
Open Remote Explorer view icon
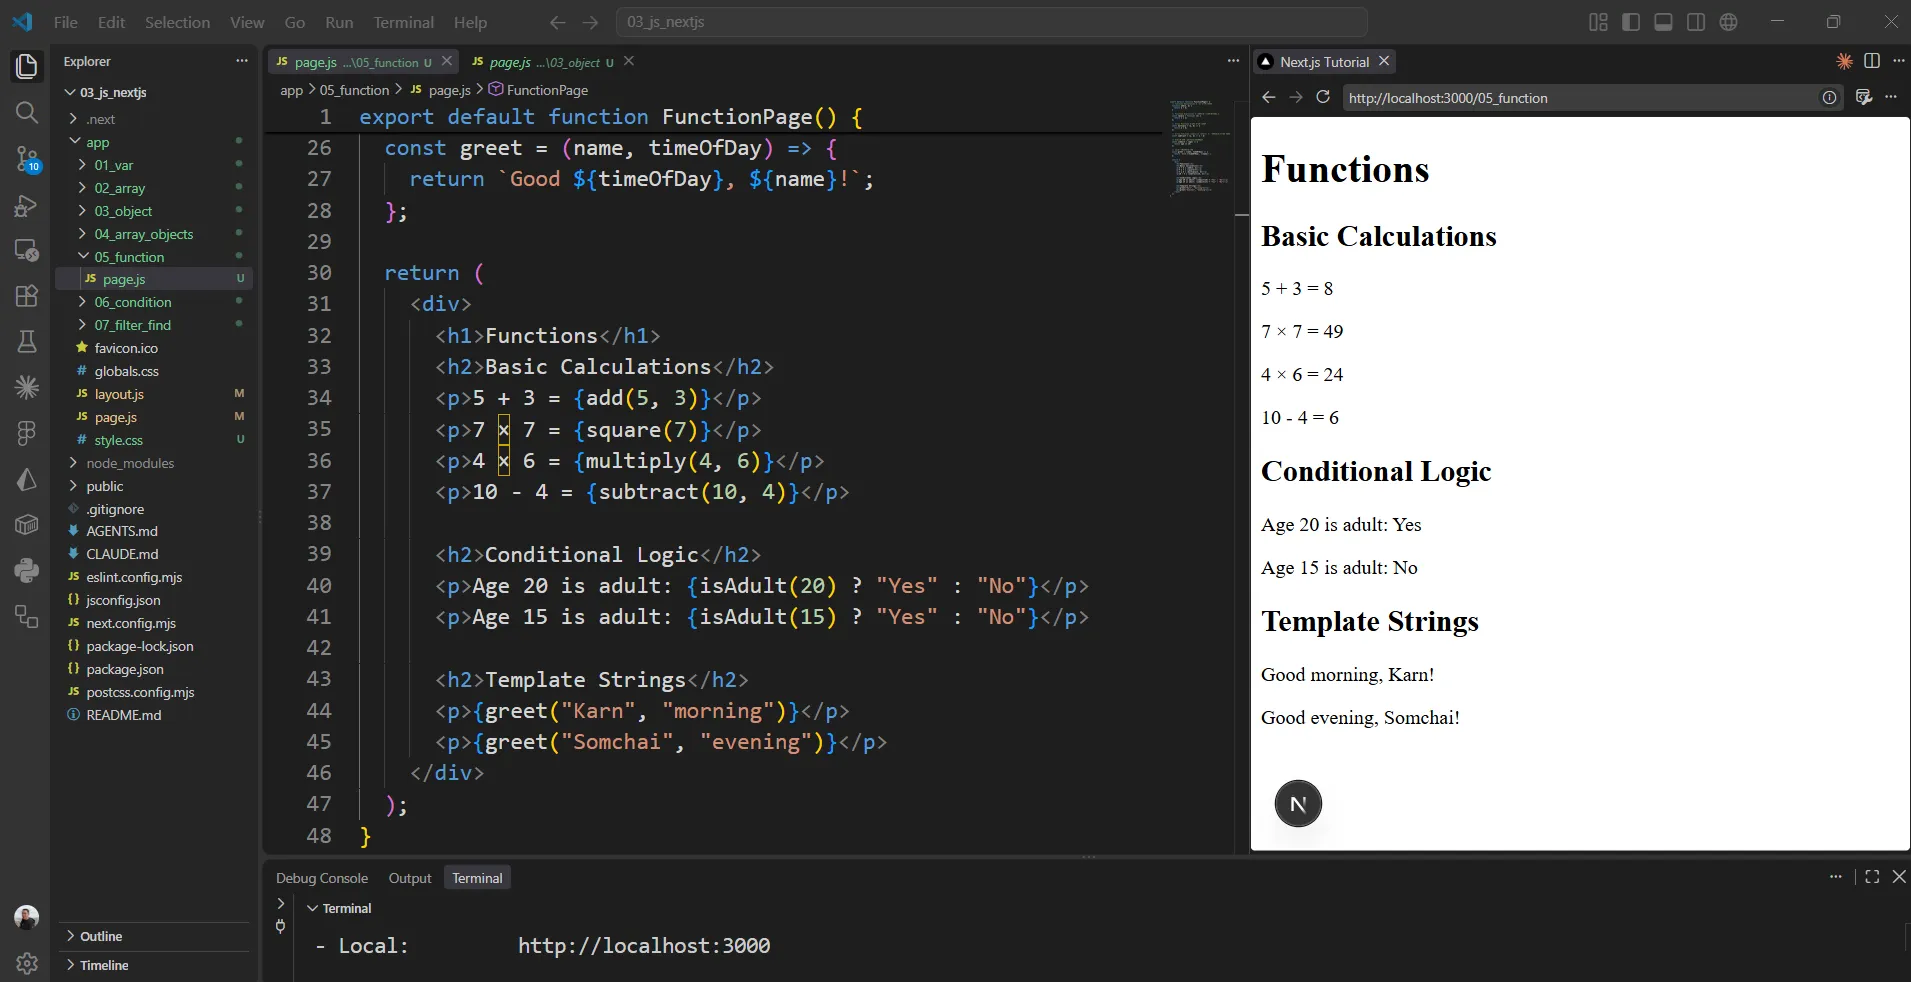pyautogui.click(x=27, y=250)
